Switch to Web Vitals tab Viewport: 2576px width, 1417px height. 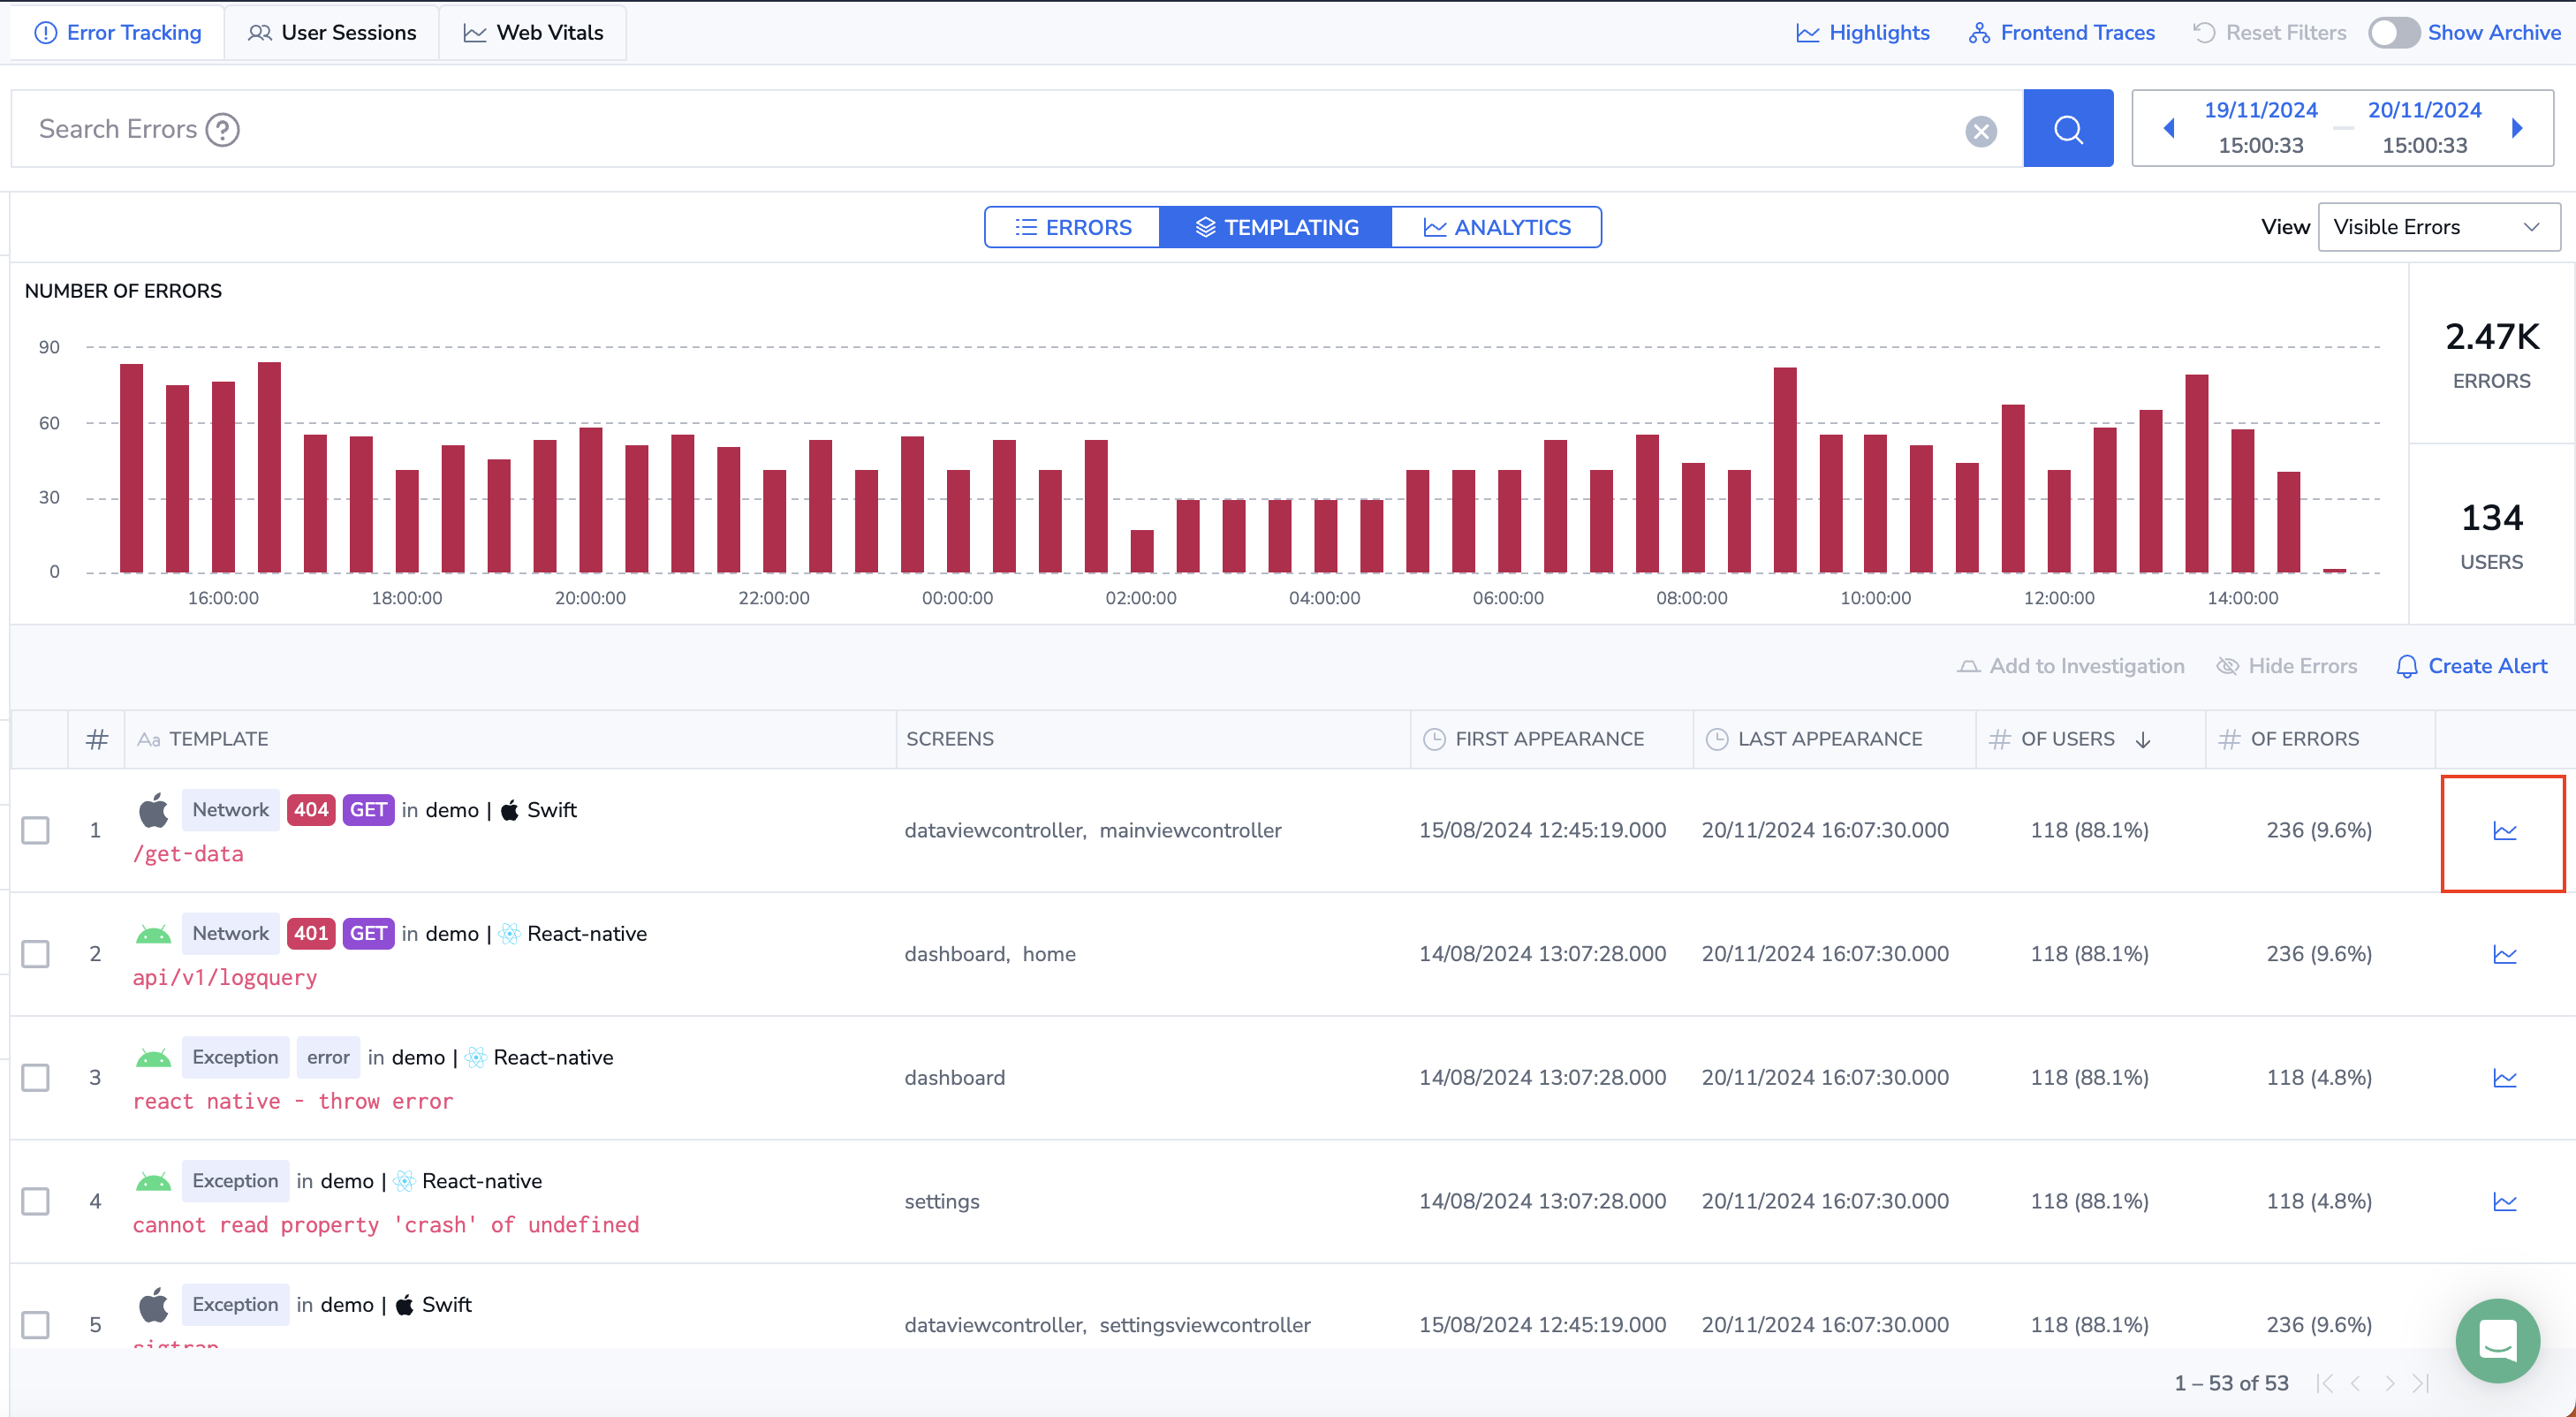click(x=533, y=33)
